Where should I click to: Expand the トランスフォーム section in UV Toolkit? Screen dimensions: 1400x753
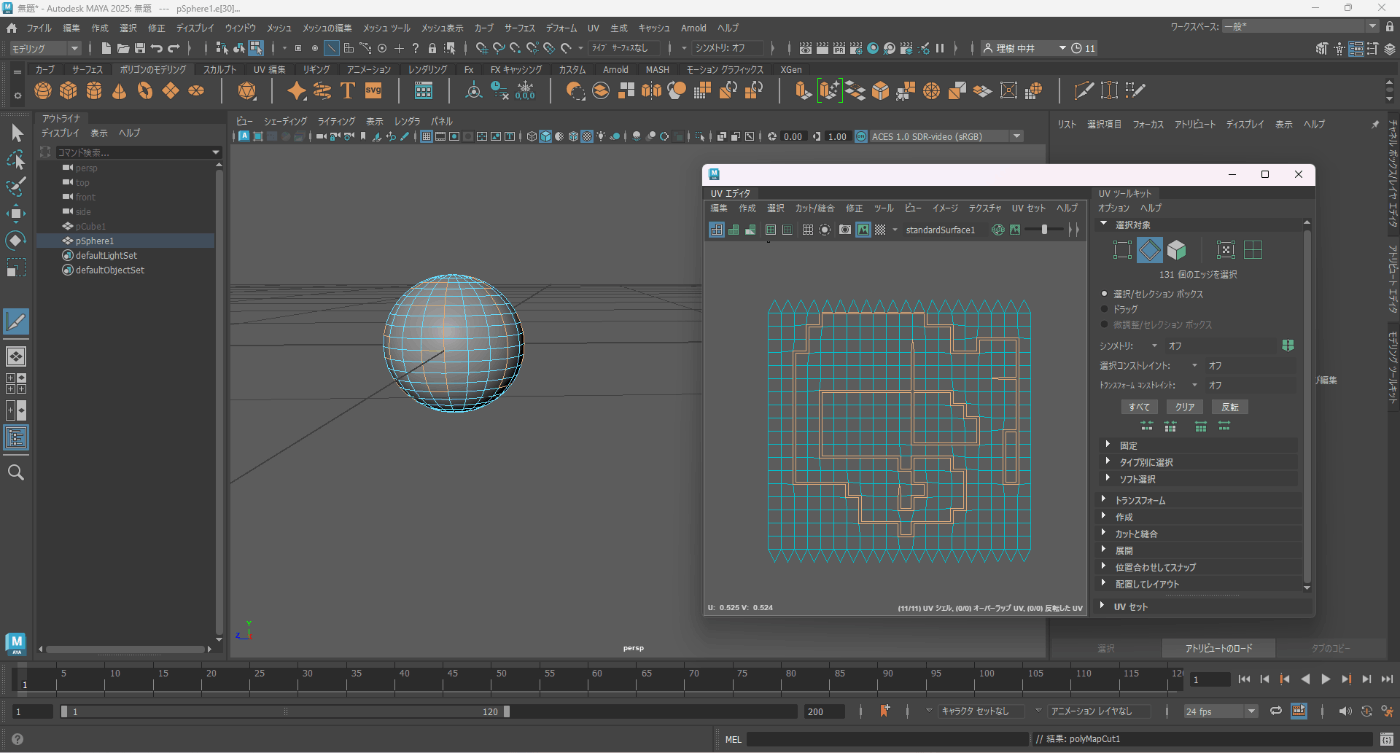(x=1200, y=500)
